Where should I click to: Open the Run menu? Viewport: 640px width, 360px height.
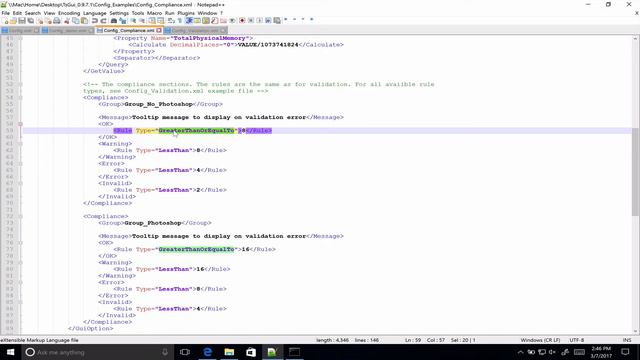[x=169, y=13]
